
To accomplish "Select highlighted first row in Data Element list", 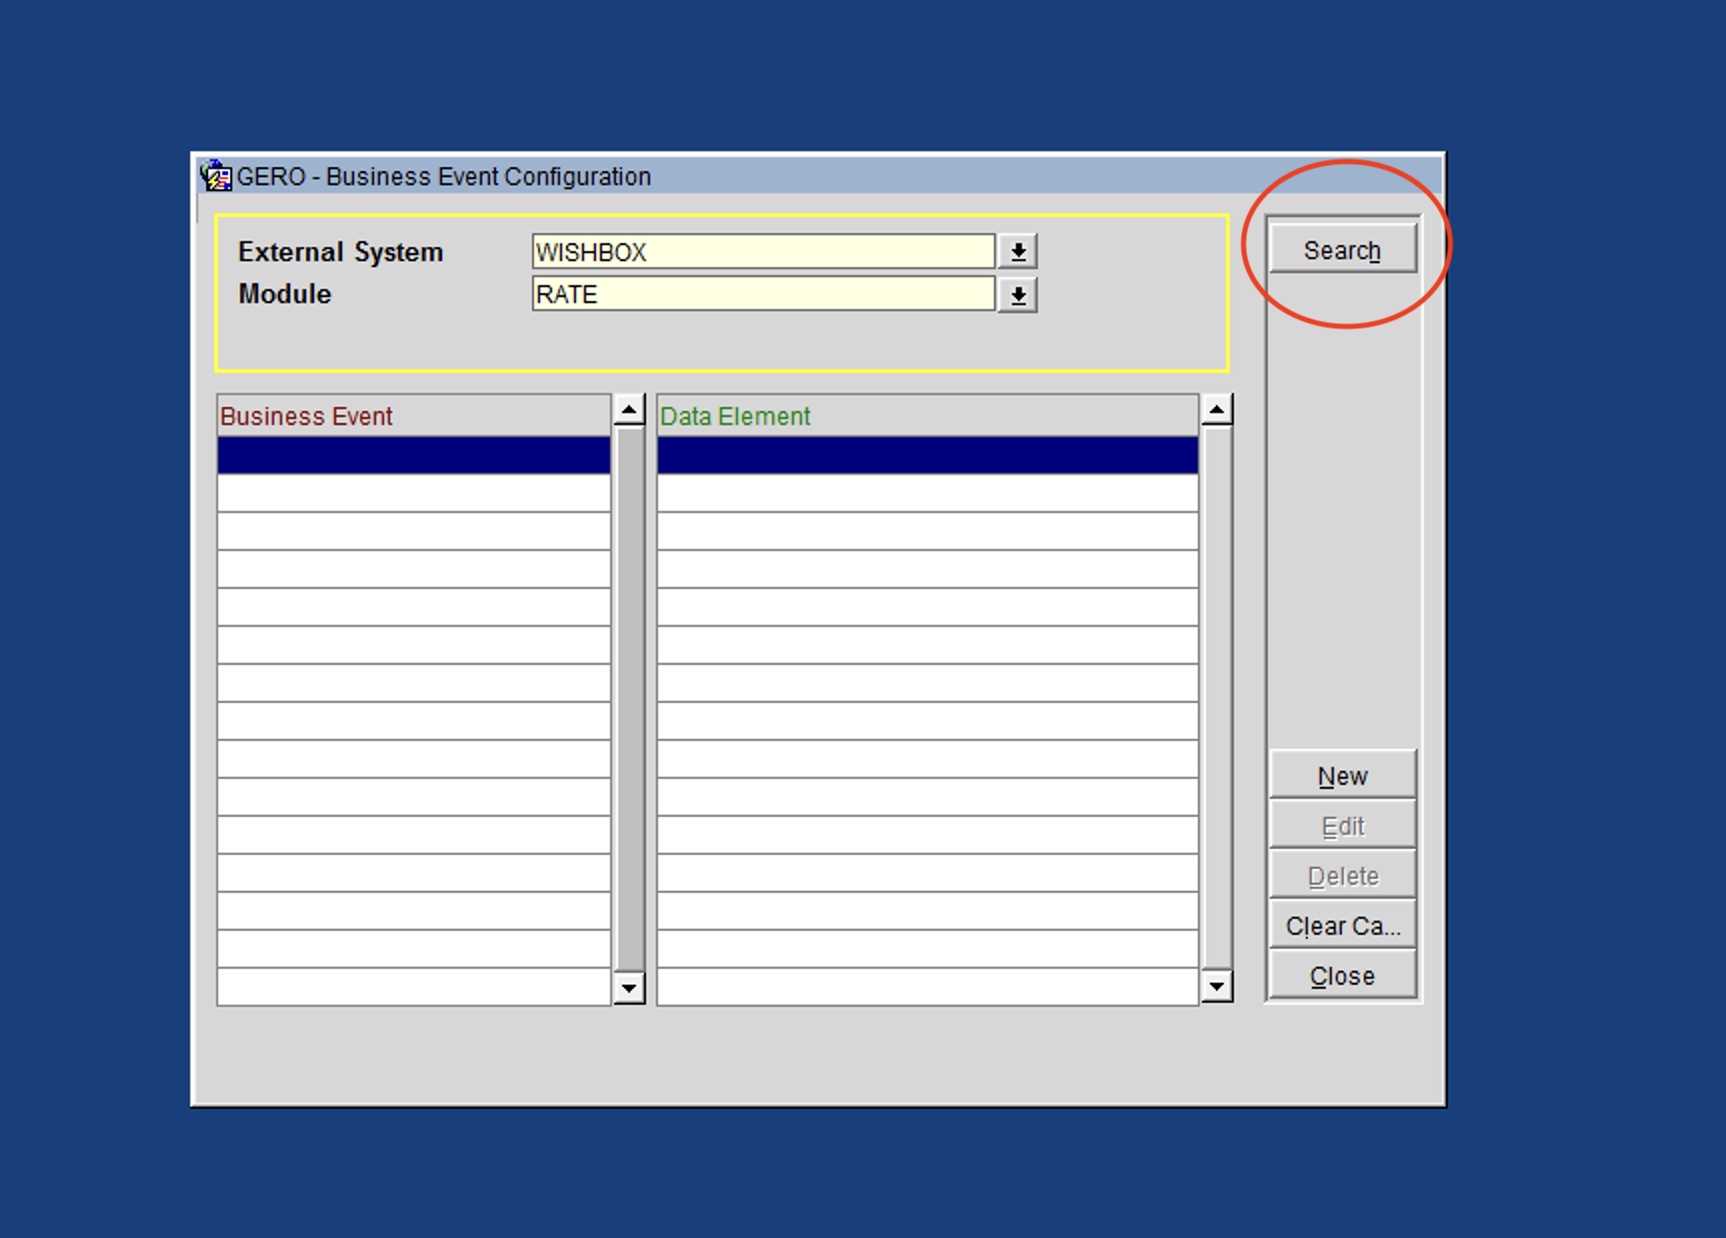I will coord(926,455).
